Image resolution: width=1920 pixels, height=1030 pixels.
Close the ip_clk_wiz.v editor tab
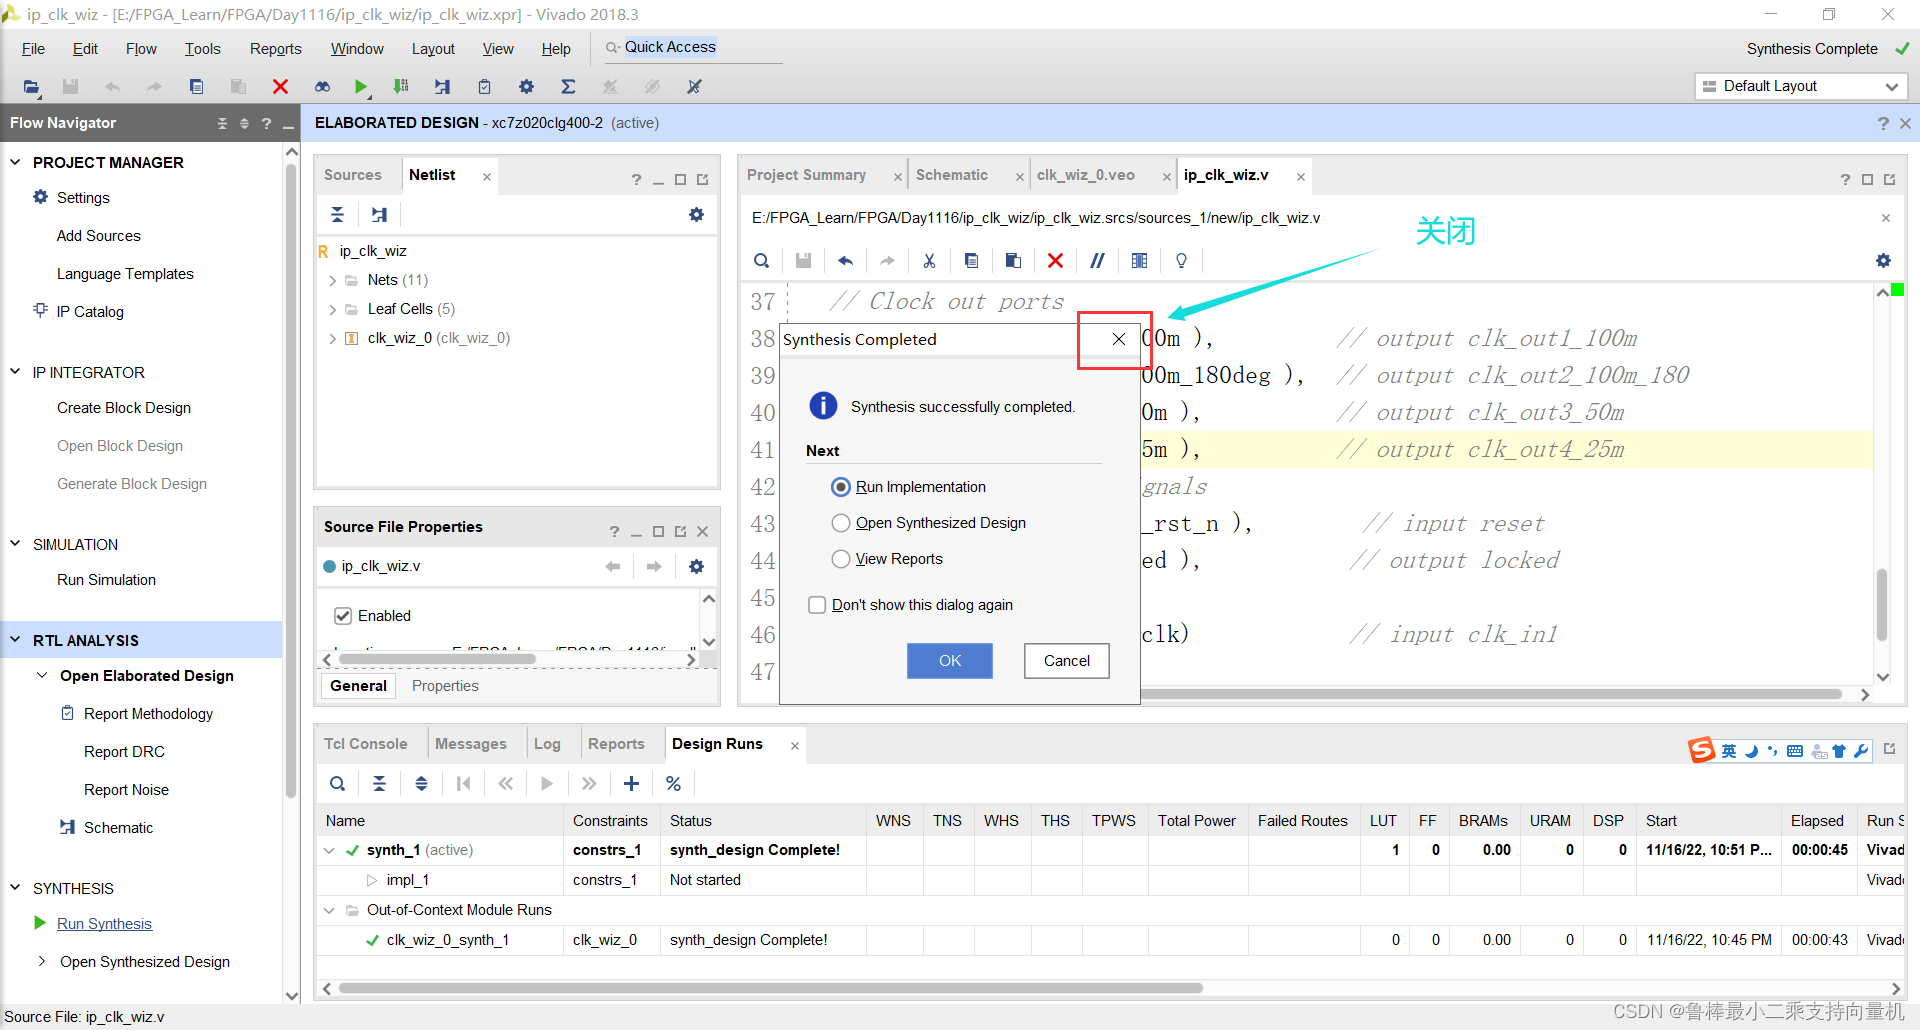point(1301,177)
